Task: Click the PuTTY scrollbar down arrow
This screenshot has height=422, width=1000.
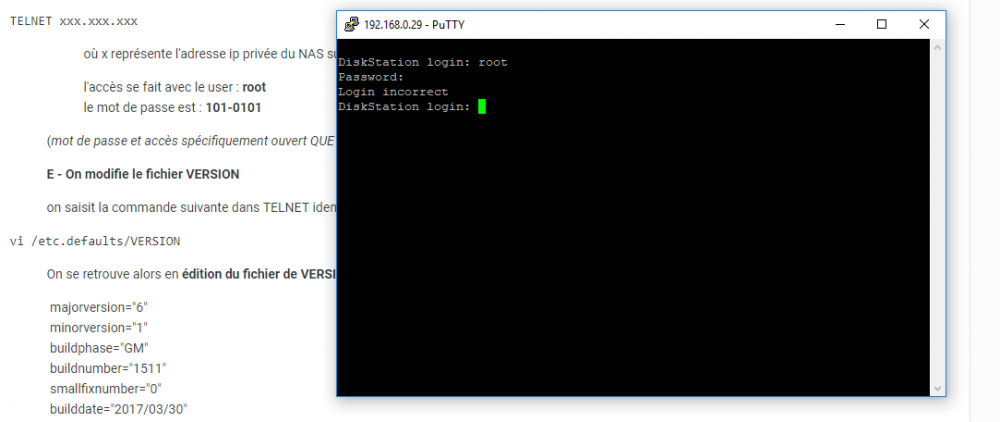Action: 938,388
